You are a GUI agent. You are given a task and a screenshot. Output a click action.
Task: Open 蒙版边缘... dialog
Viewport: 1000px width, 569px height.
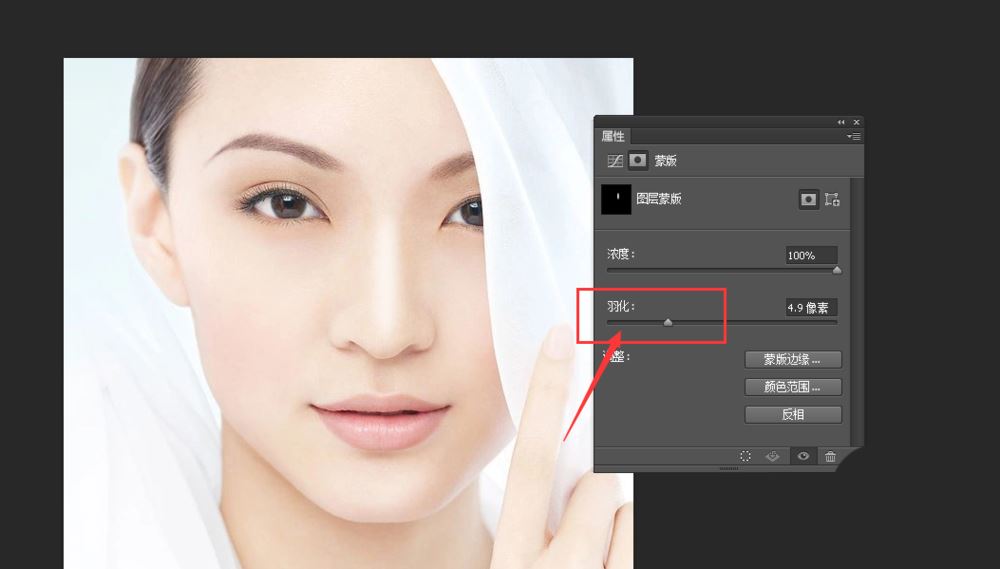[x=793, y=359]
